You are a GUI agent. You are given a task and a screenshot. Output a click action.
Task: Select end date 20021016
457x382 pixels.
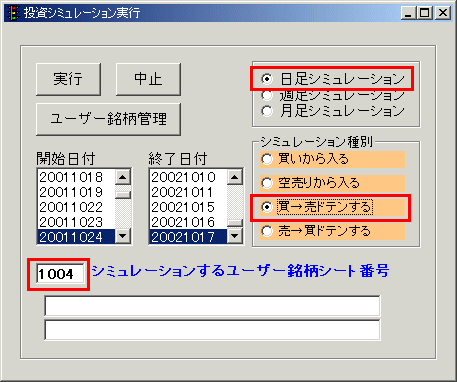click(x=188, y=222)
